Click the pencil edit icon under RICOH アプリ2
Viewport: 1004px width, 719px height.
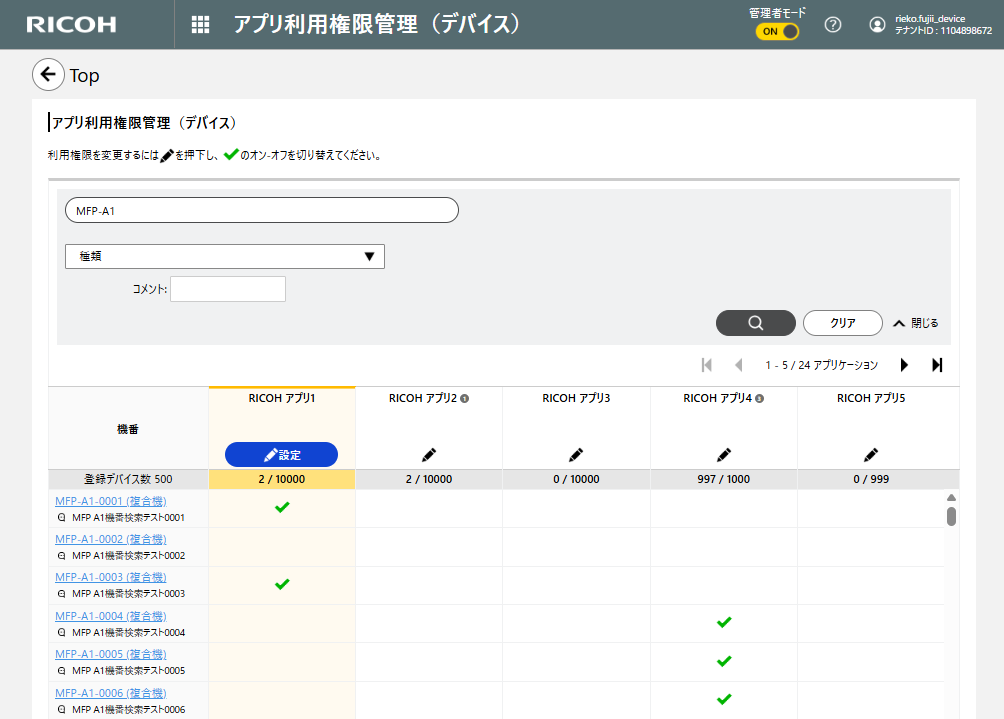click(x=429, y=454)
